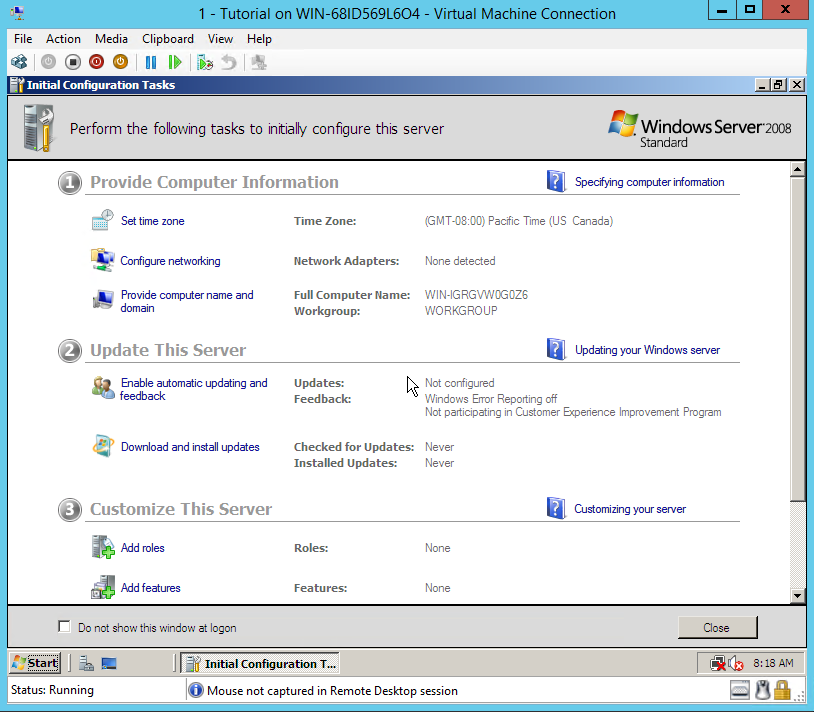Click the red Shut Down toolbar icon
This screenshot has width=814, height=712.
click(97, 62)
